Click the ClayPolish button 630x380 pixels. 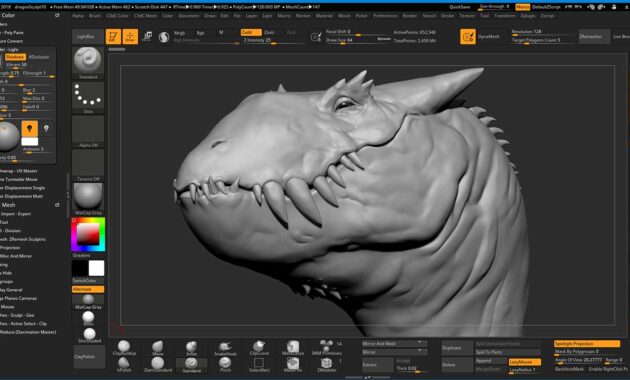[x=89, y=356]
